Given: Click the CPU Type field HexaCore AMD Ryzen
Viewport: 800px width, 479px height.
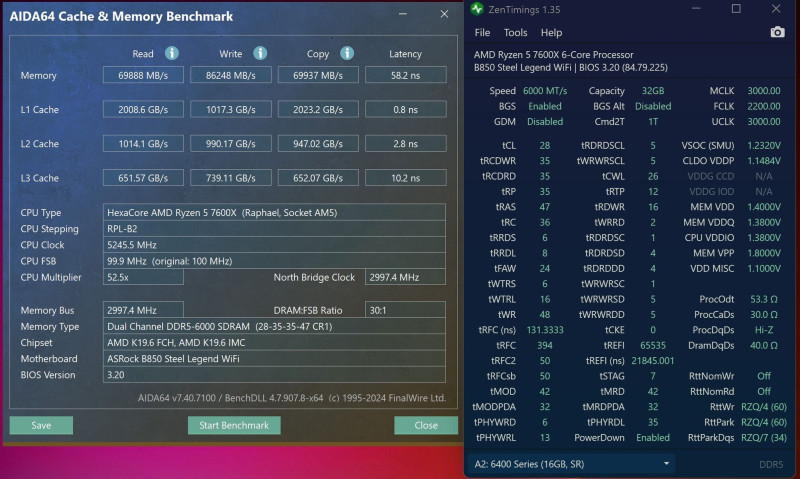Looking at the screenshot, I should pyautogui.click(x=274, y=212).
